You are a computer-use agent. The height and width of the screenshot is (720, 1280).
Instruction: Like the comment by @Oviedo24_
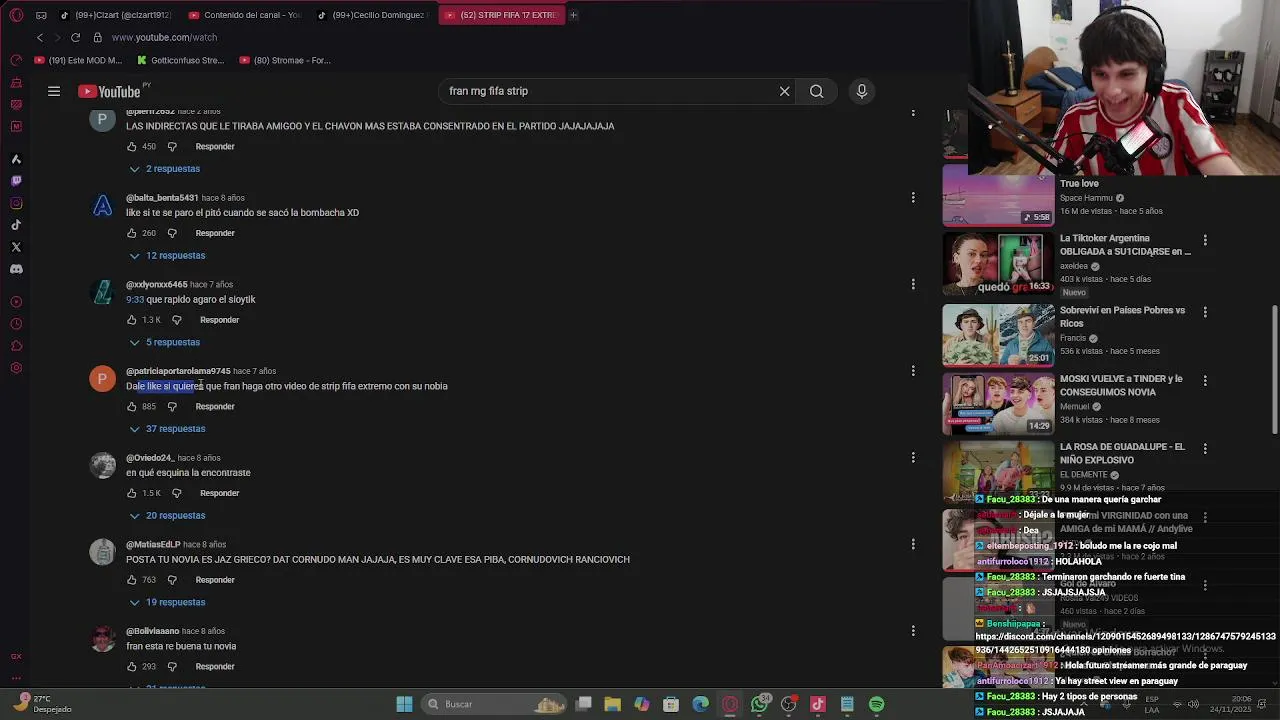131,493
